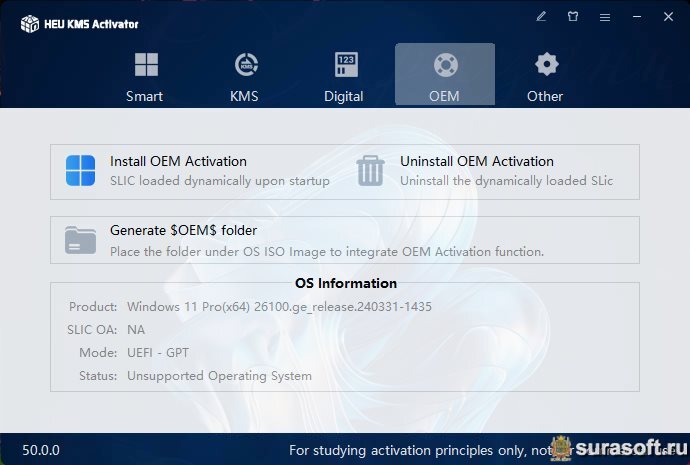Viewport: 690px width, 465px height.
Task: Click the Unsupported Operating System status text
Action: (x=220, y=376)
